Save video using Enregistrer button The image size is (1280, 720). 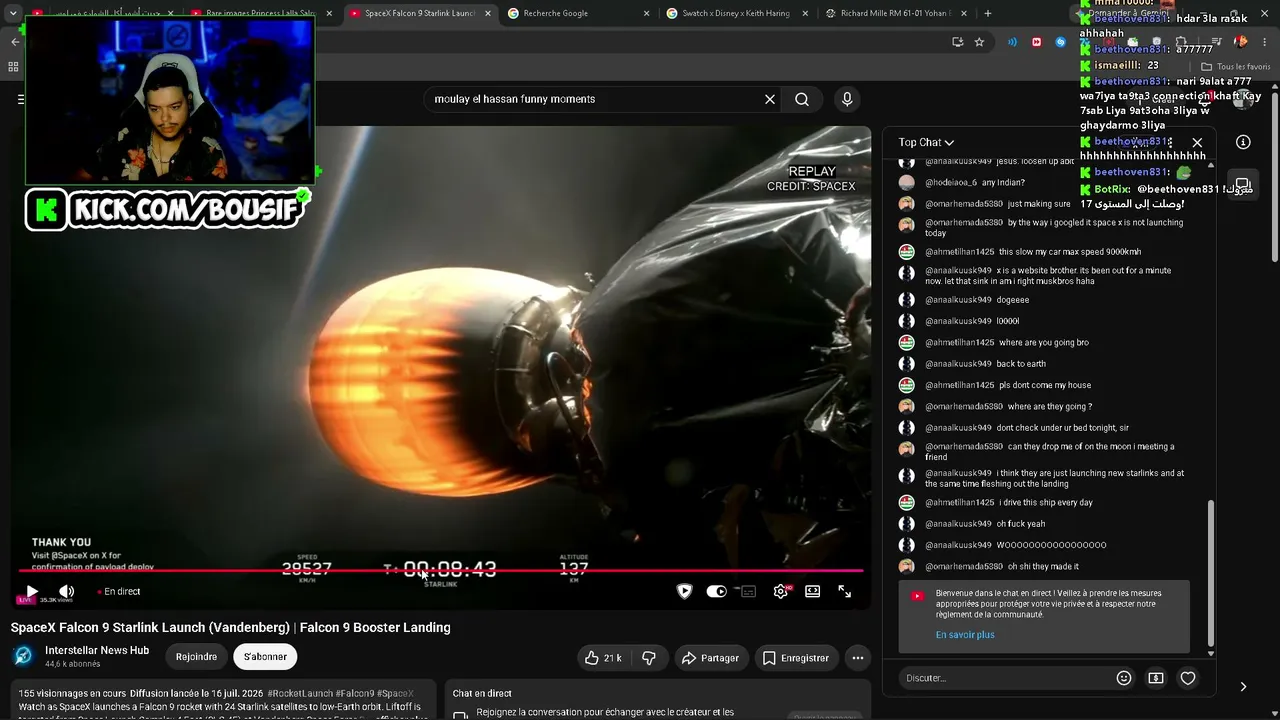796,658
